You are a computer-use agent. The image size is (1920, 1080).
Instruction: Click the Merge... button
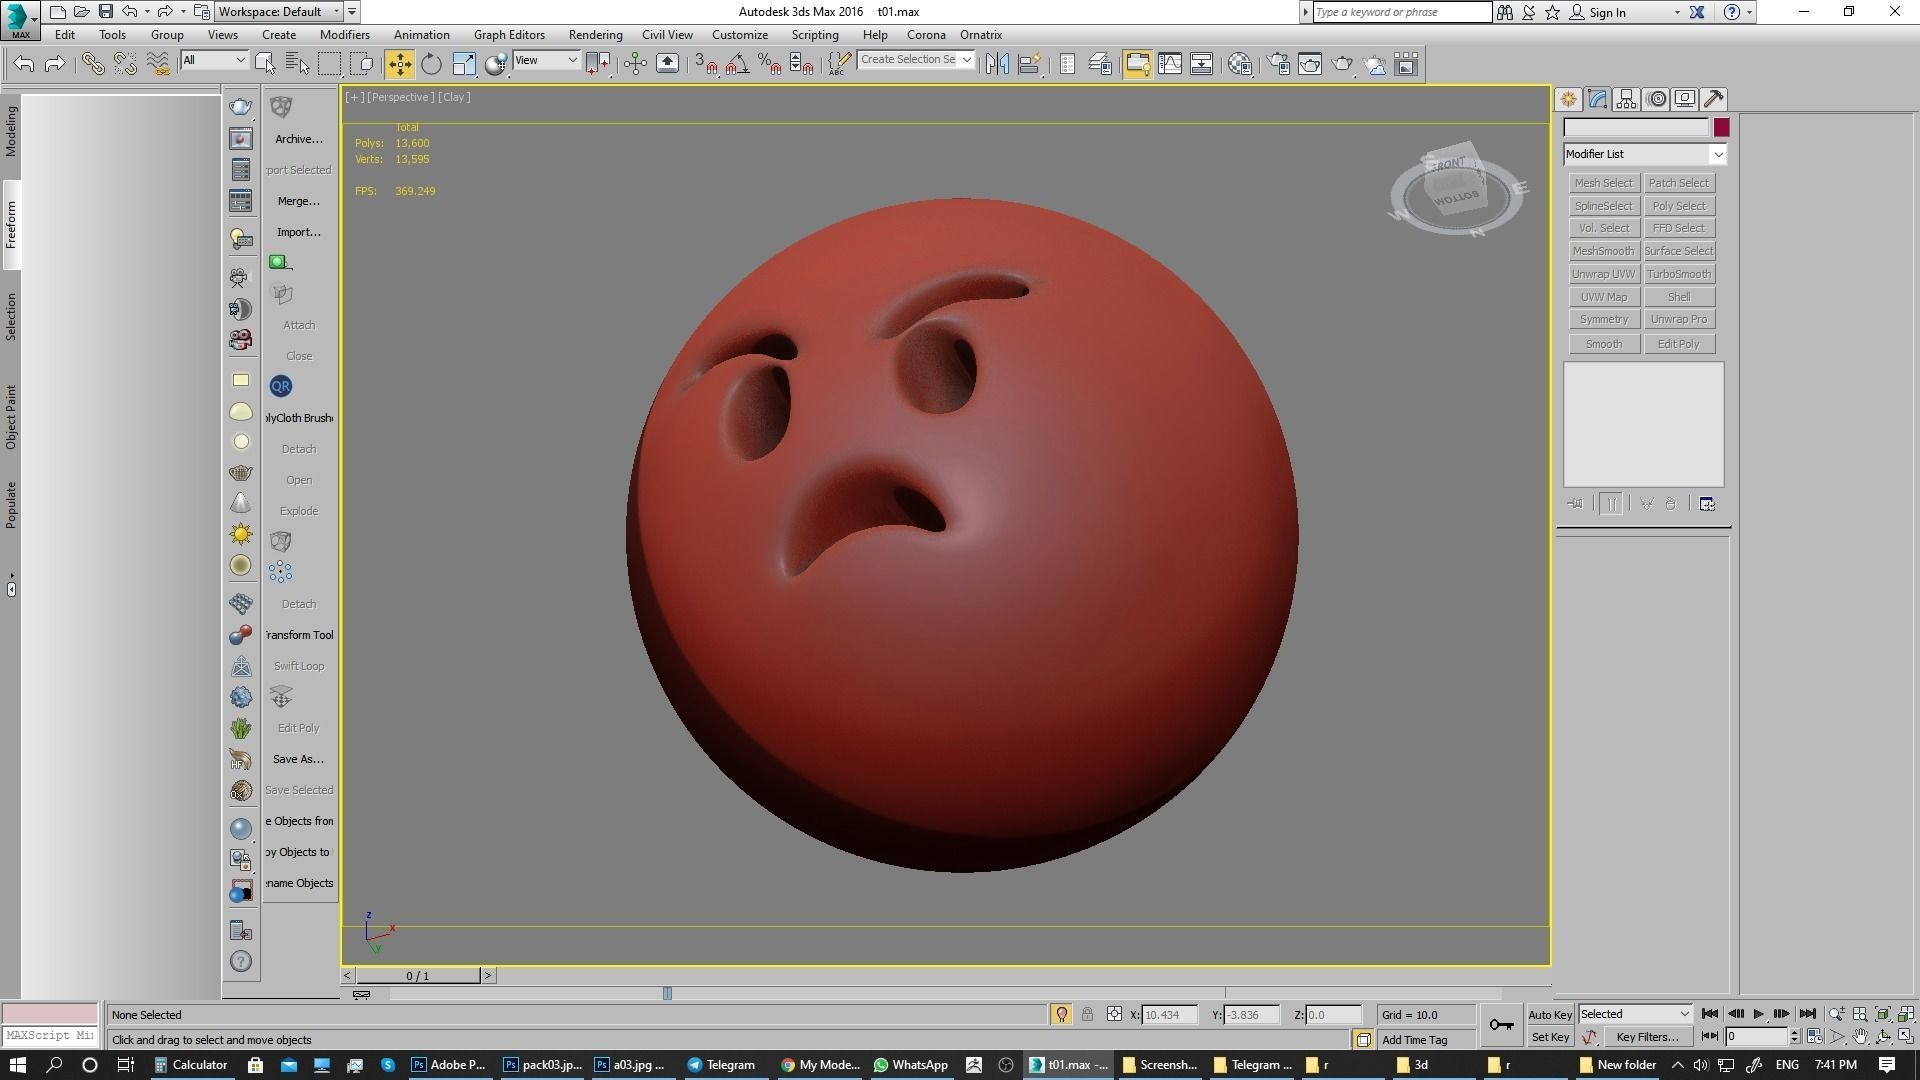pos(298,201)
